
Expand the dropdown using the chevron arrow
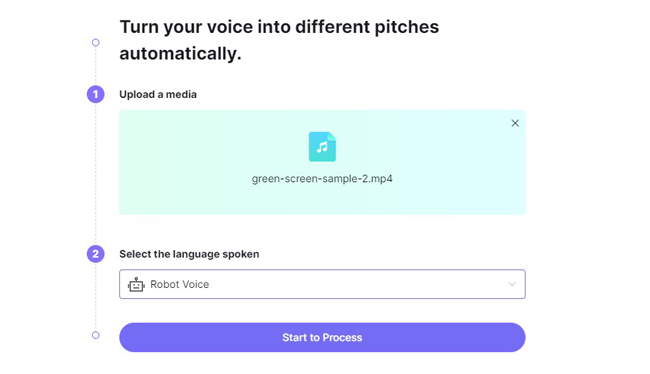[512, 284]
